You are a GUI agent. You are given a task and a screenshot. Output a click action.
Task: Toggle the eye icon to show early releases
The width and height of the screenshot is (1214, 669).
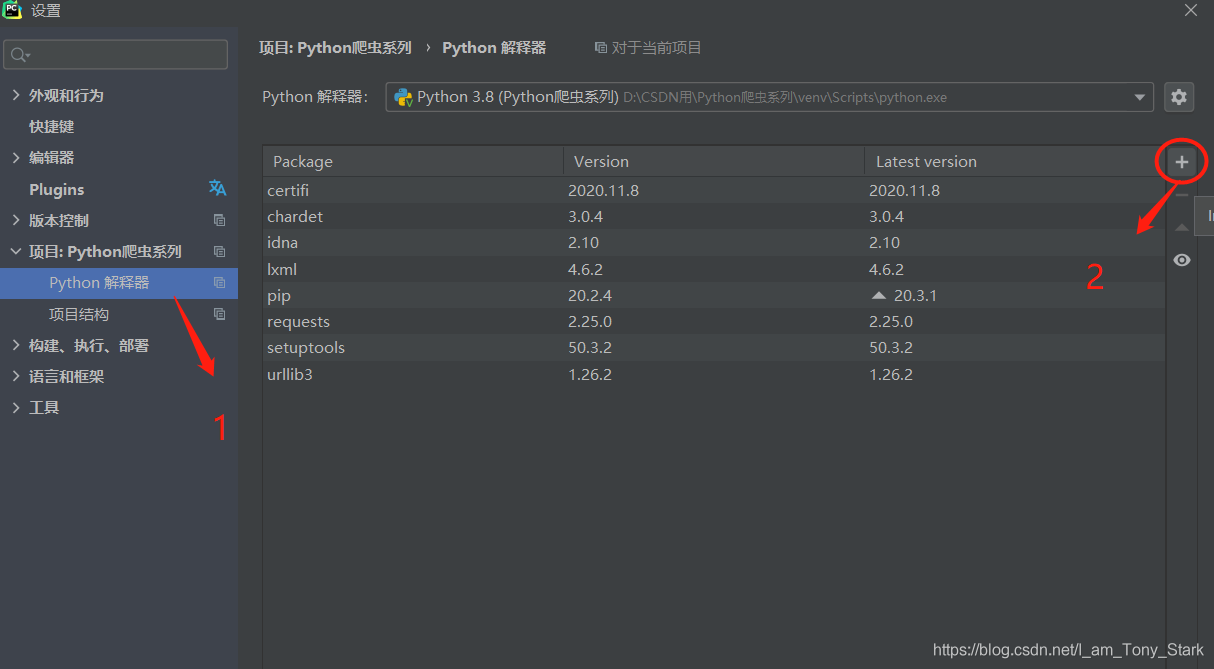coord(1182,260)
